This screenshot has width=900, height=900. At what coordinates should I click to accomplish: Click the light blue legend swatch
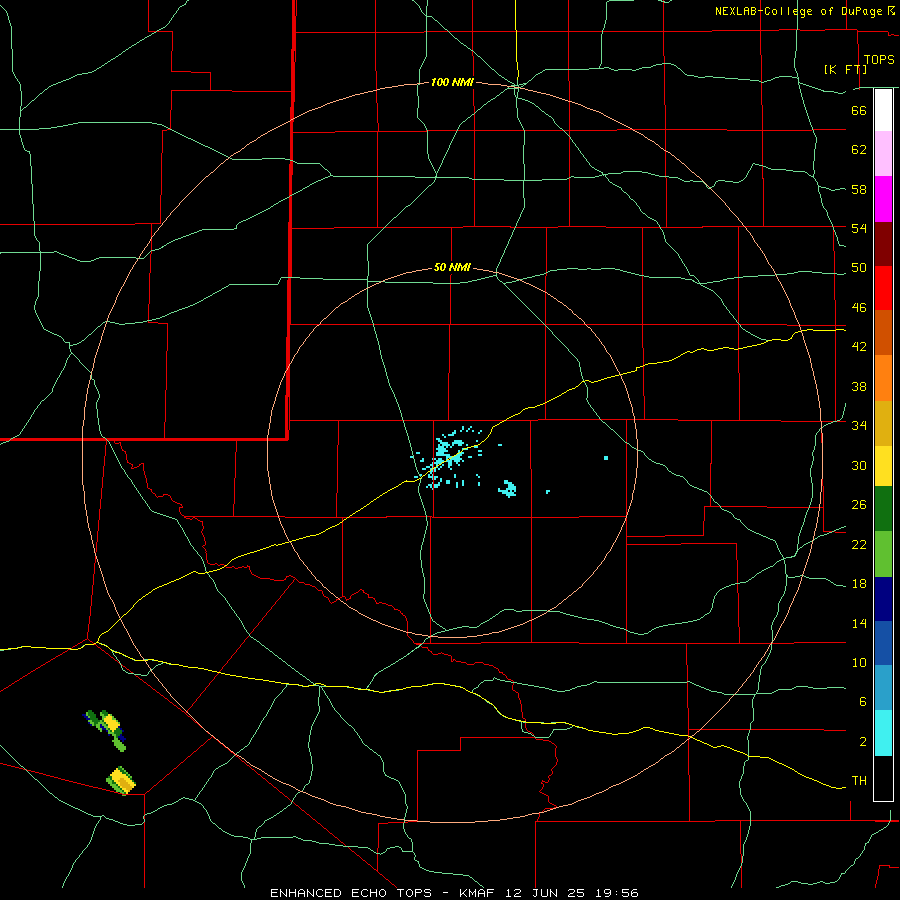883,688
